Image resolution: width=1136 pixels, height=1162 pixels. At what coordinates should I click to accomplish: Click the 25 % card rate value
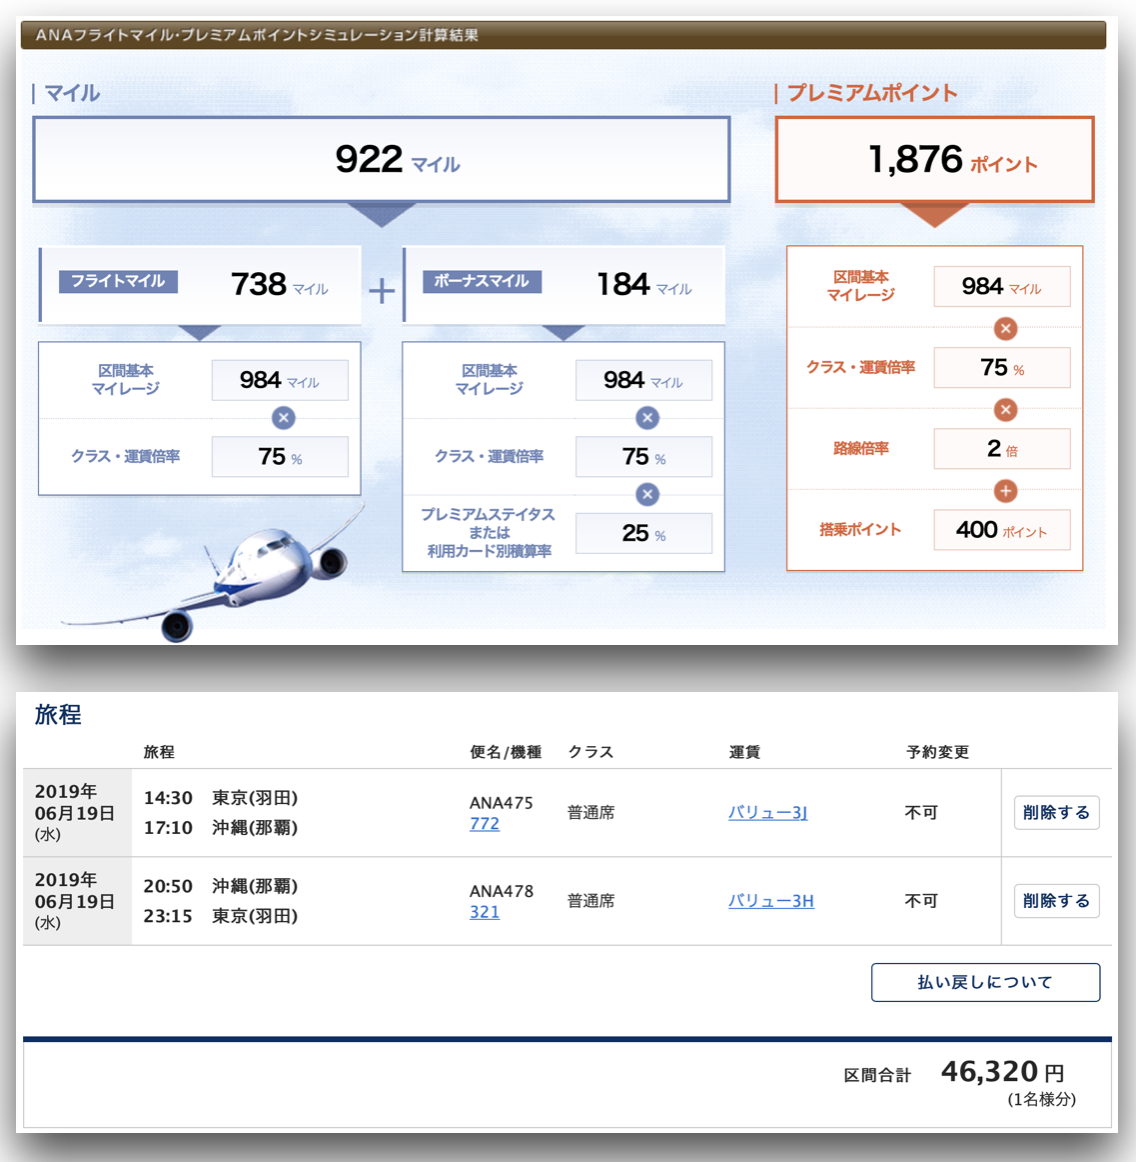643,533
